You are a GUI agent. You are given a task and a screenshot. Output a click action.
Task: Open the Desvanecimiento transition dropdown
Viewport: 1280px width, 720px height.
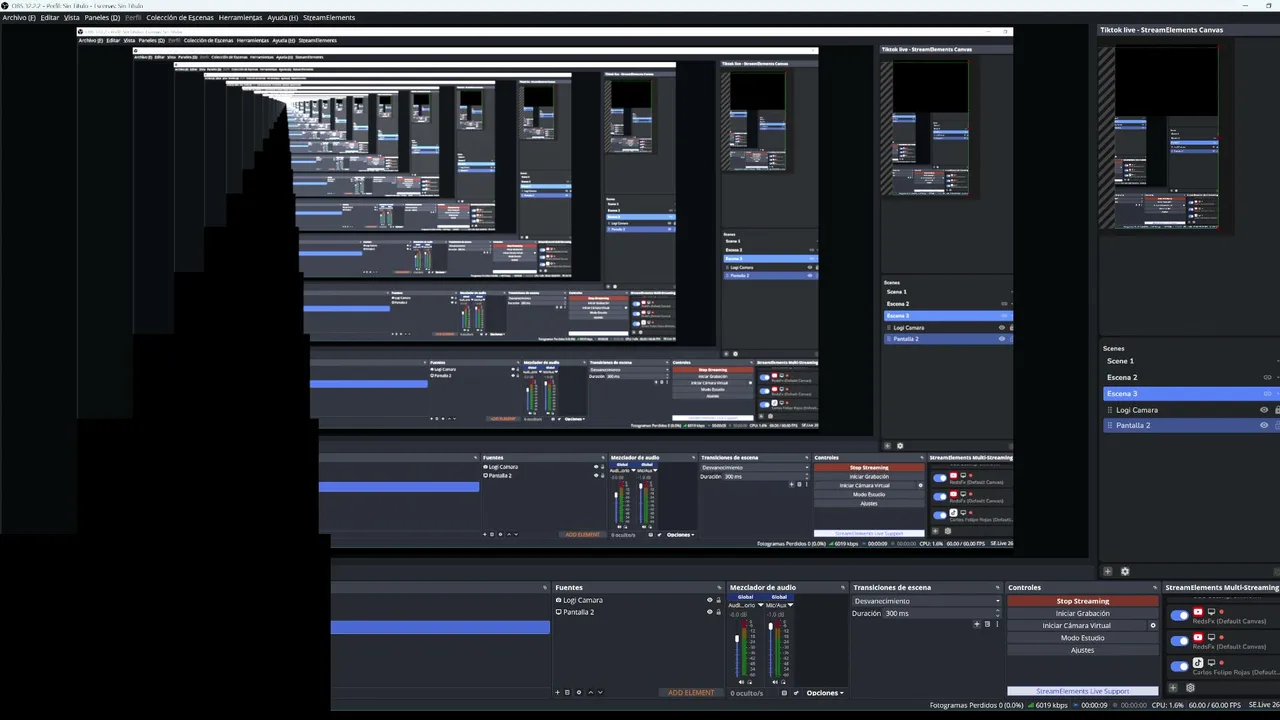click(926, 601)
